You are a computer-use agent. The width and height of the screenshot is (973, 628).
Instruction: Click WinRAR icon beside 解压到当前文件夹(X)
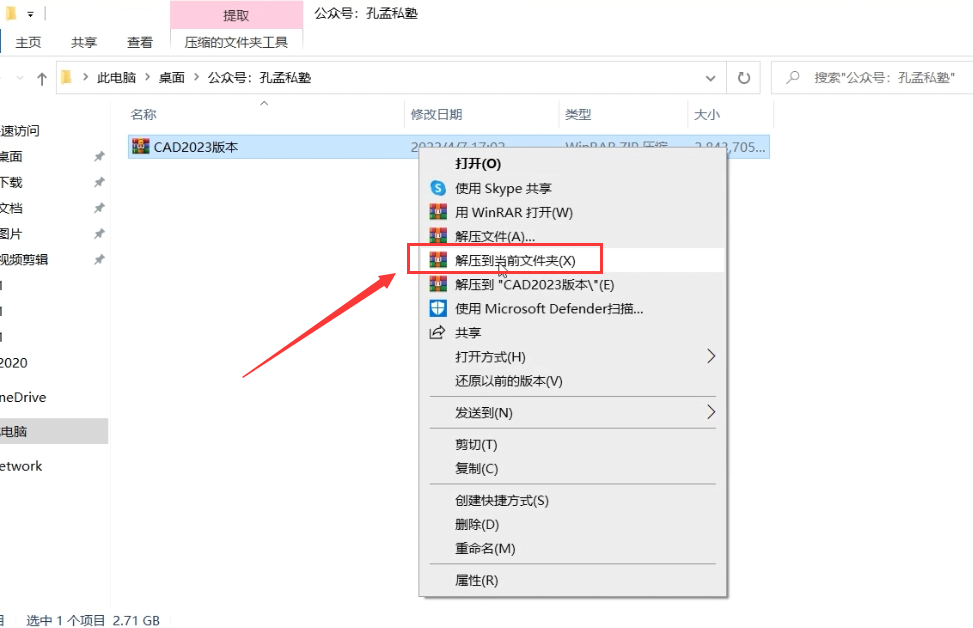click(438, 260)
